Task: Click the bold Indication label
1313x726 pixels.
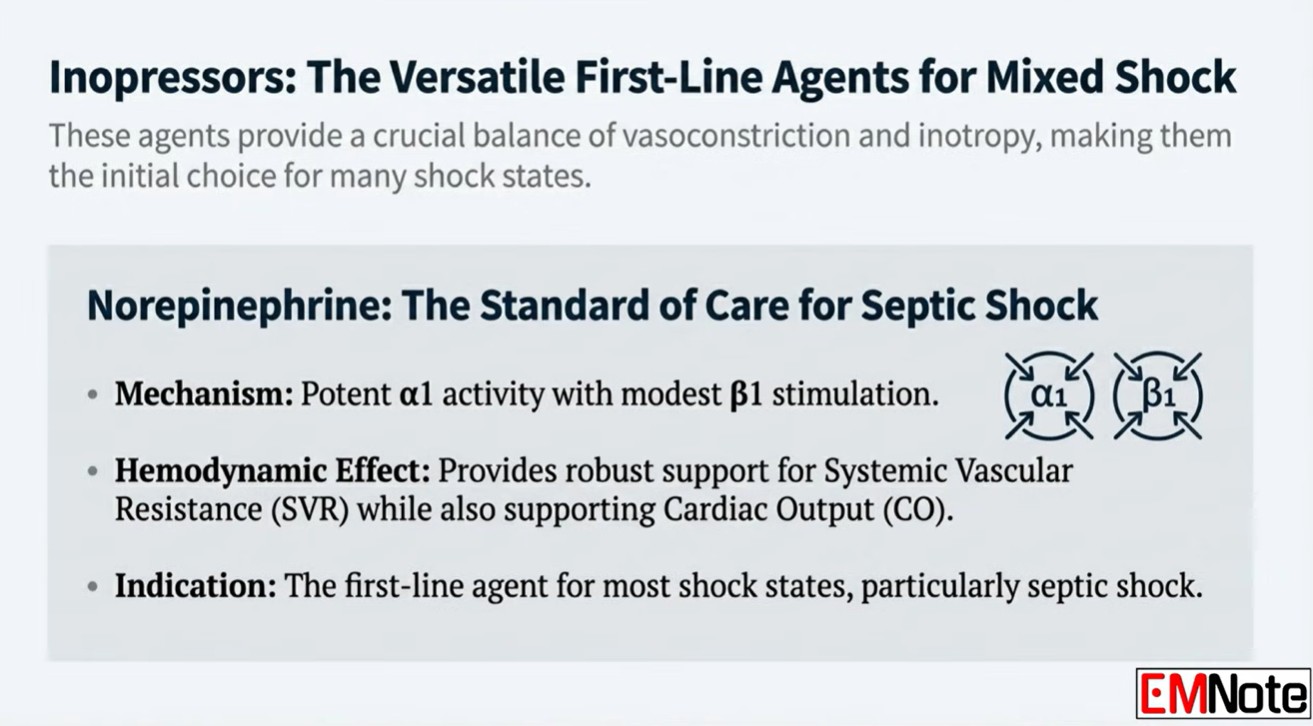Action: point(195,585)
